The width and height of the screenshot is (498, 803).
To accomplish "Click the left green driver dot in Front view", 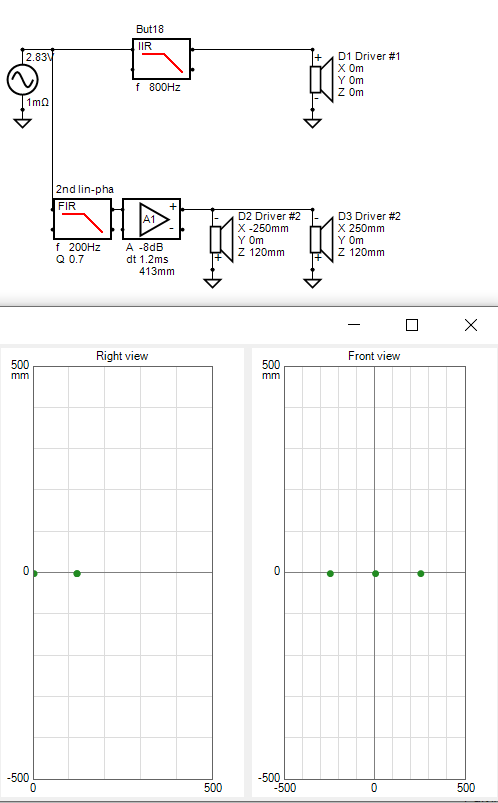I will tap(330, 574).
